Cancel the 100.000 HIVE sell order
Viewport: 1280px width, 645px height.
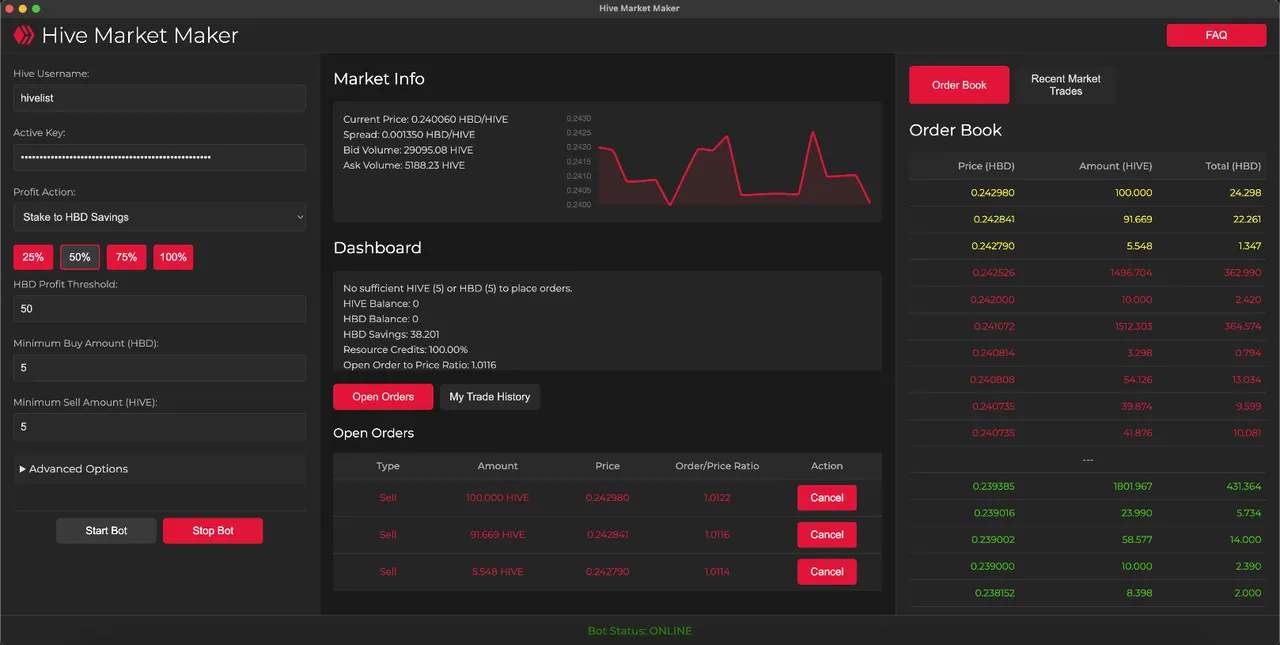pos(827,498)
